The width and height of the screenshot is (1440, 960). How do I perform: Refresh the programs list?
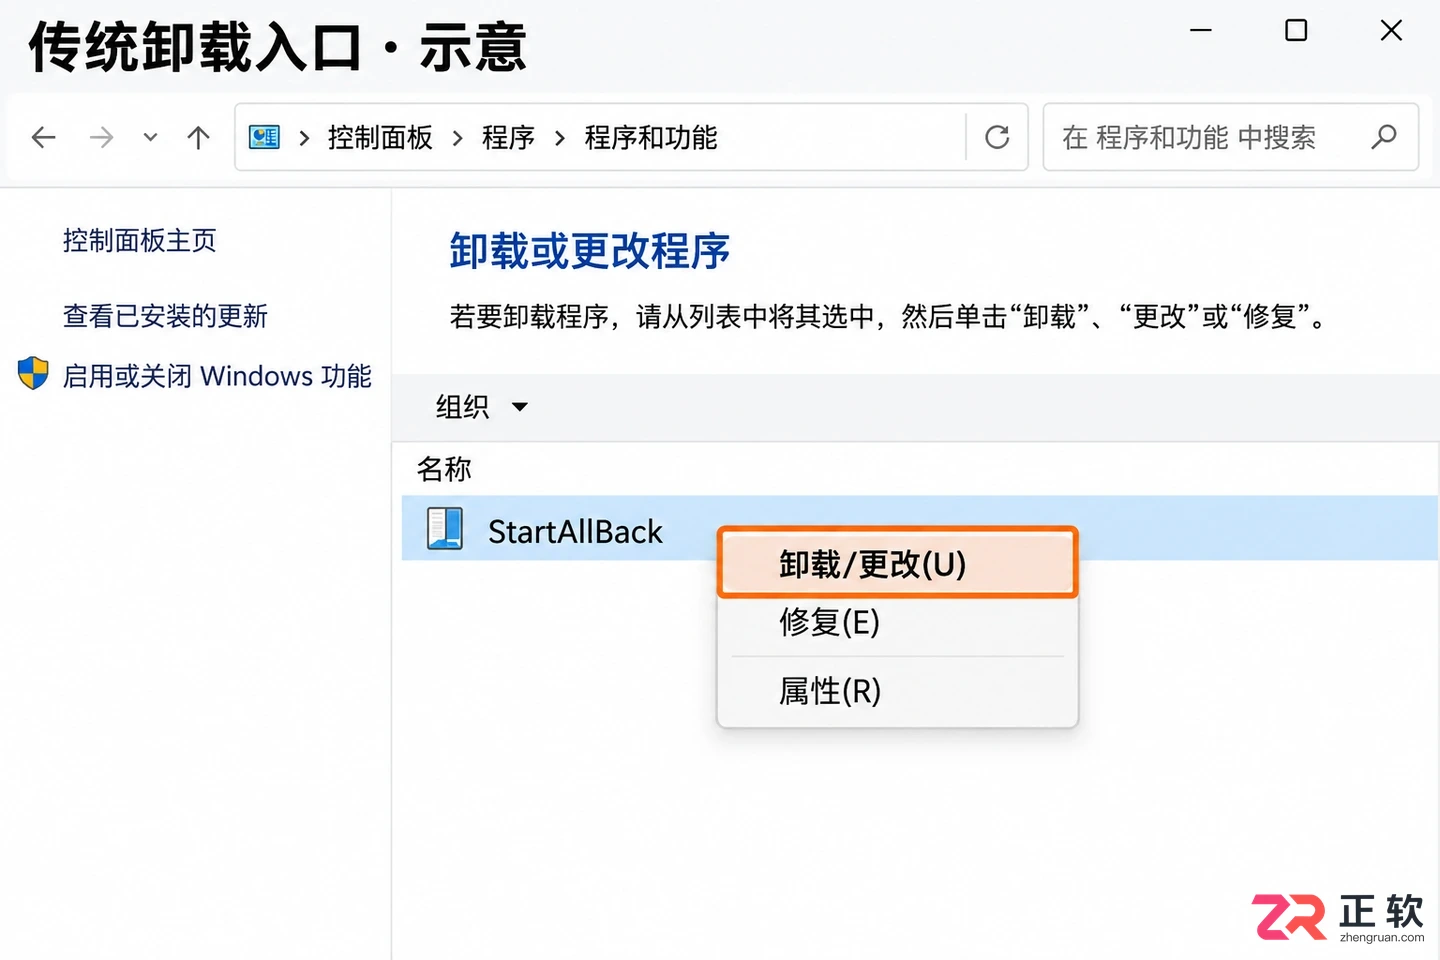pos(997,137)
